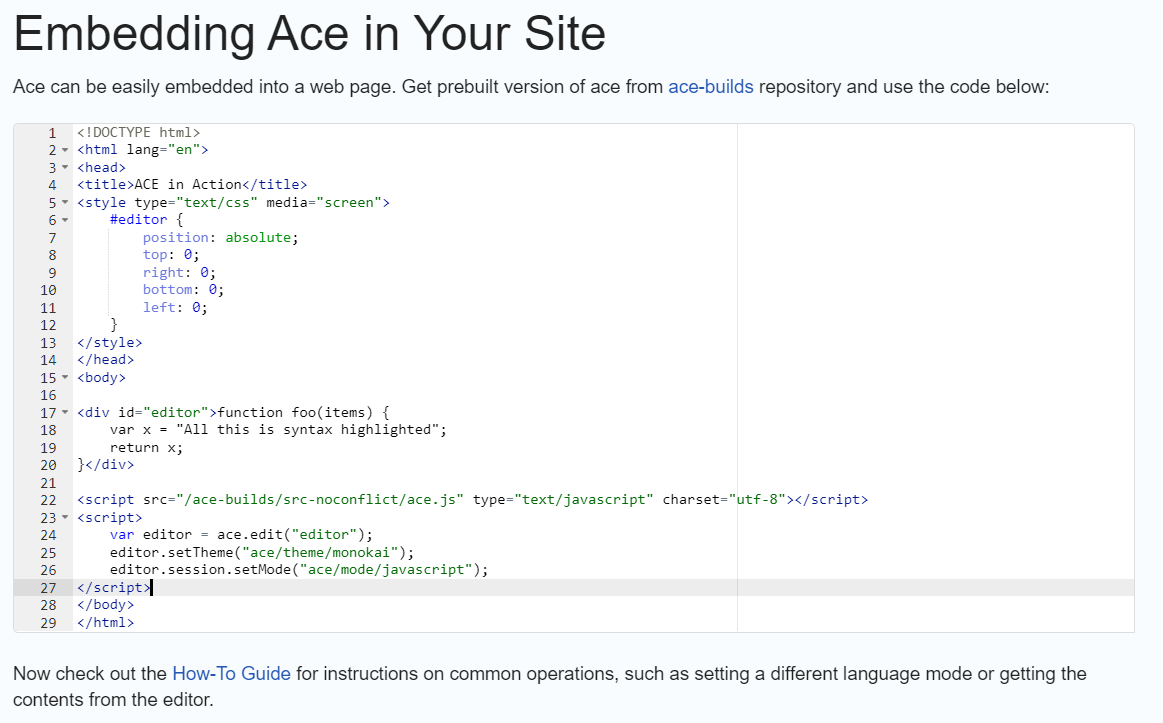1163x723 pixels.
Task: Click the 'right' property on line 9
Action: coord(163,272)
